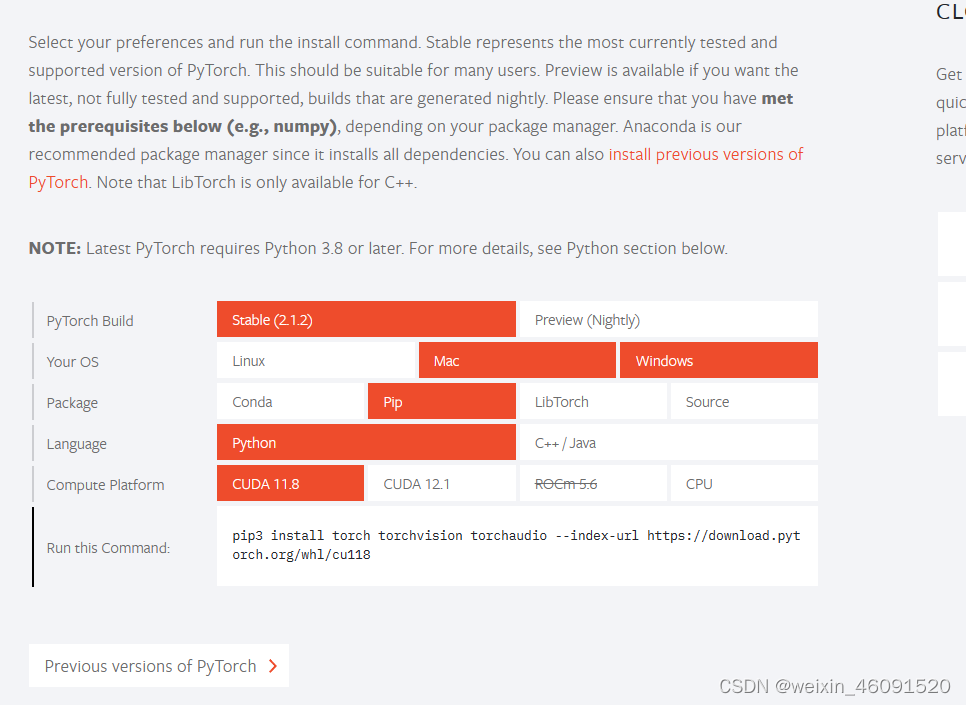
Task: Choose CUDA 11.8 compute platform
Action: pyautogui.click(x=290, y=484)
